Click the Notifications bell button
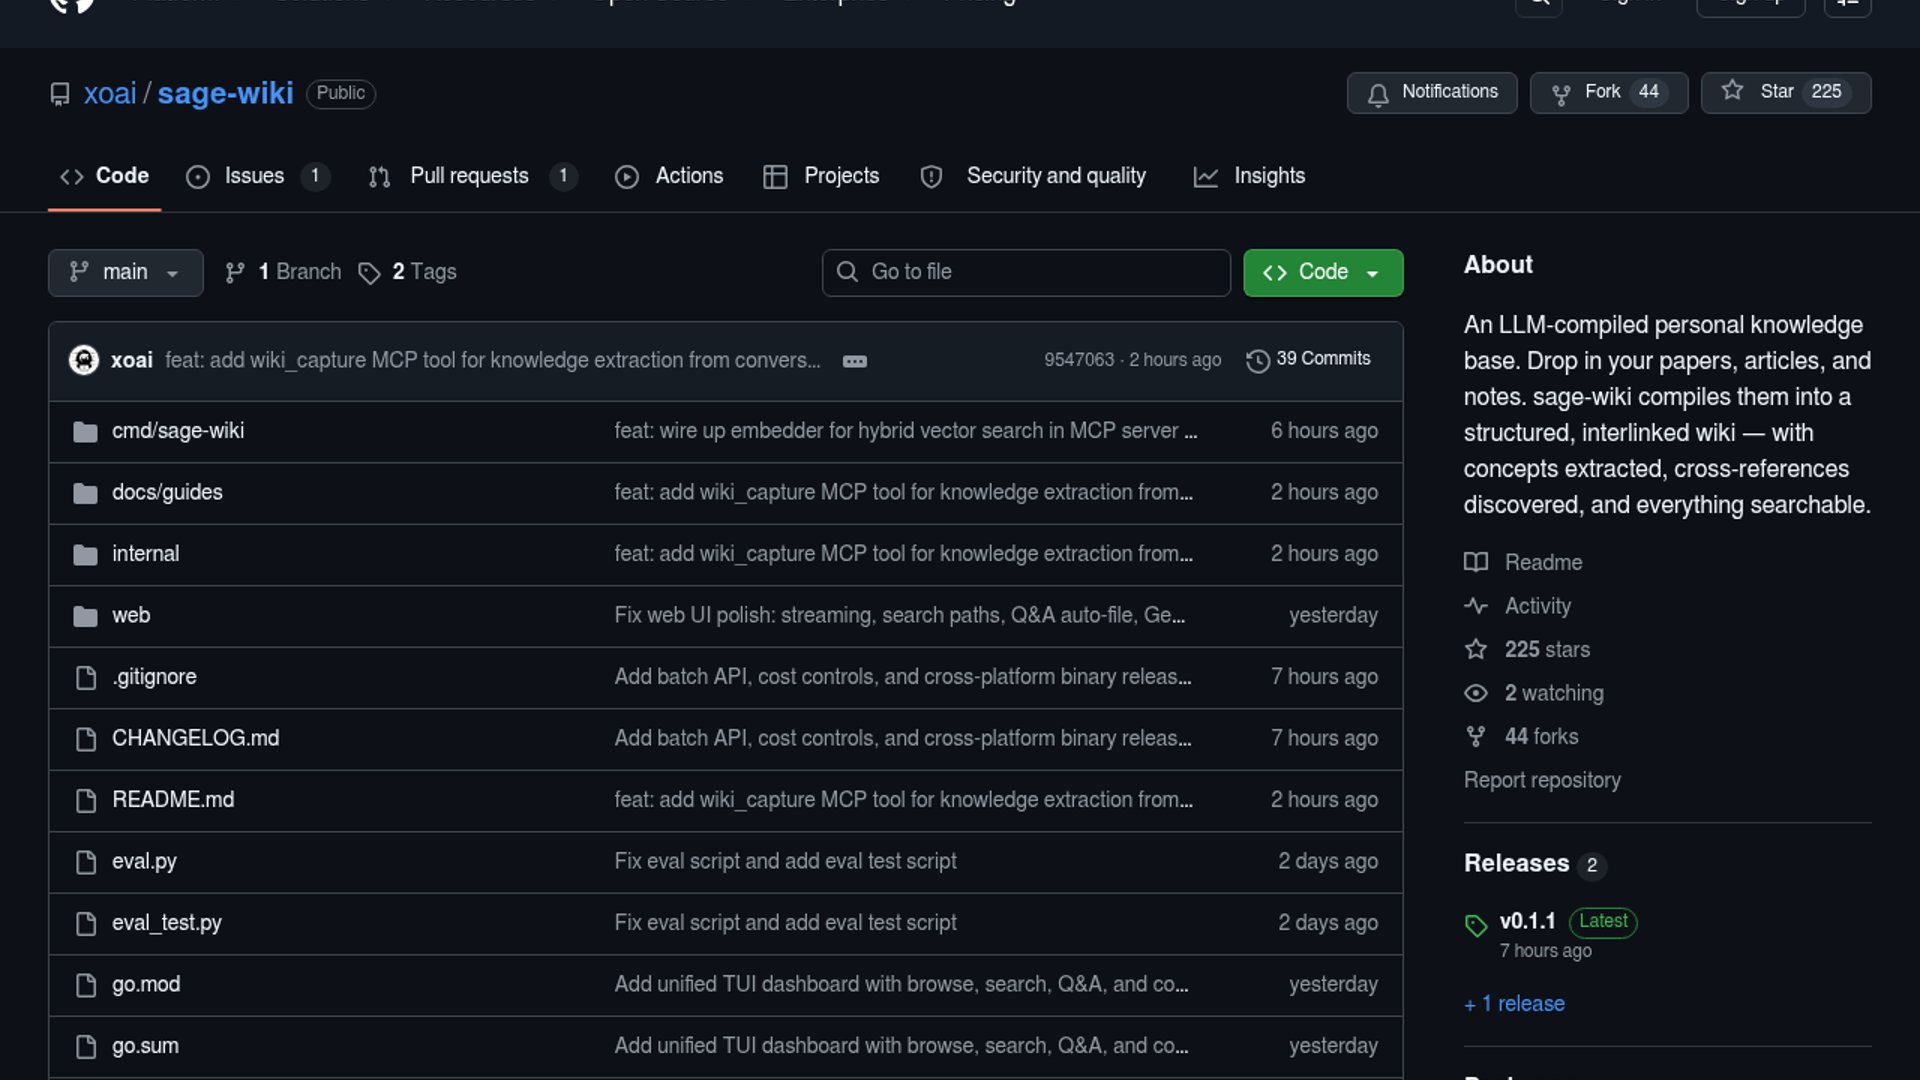 coord(1431,92)
